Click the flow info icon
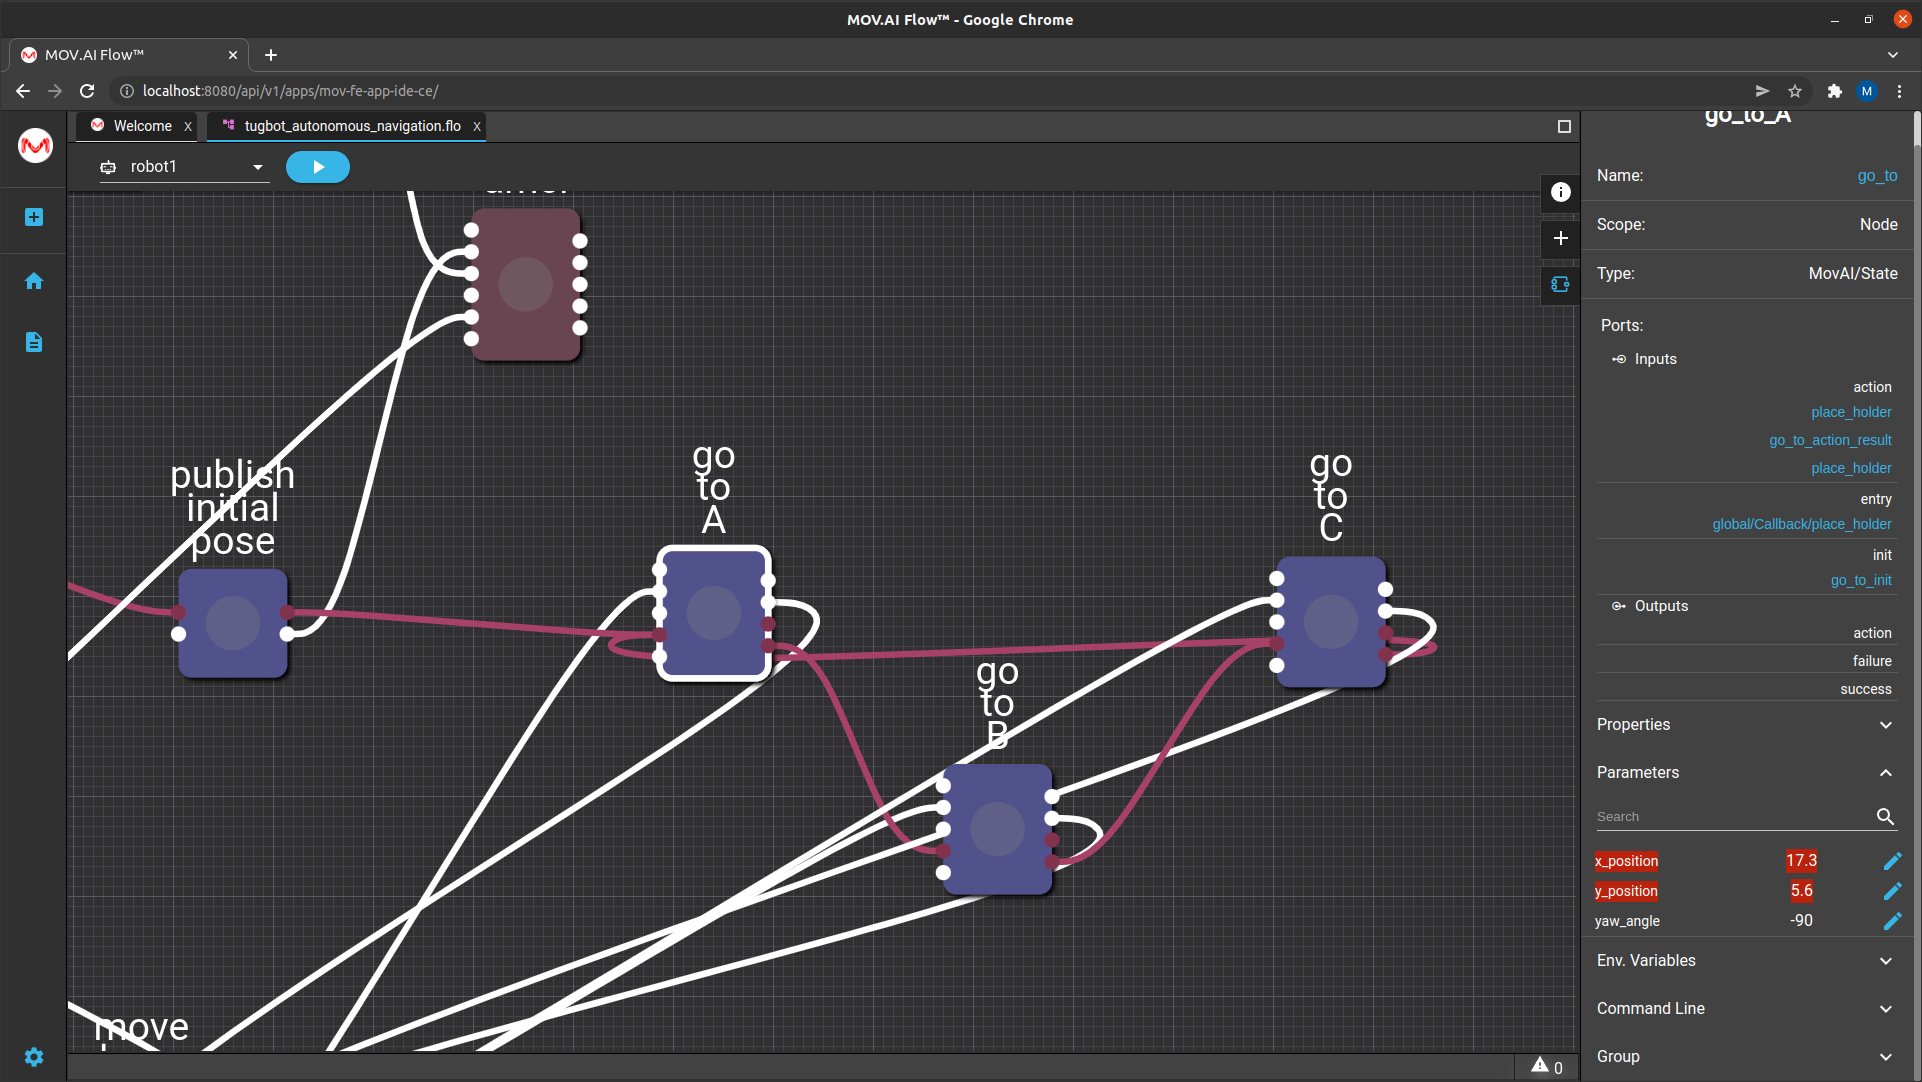 [1561, 192]
